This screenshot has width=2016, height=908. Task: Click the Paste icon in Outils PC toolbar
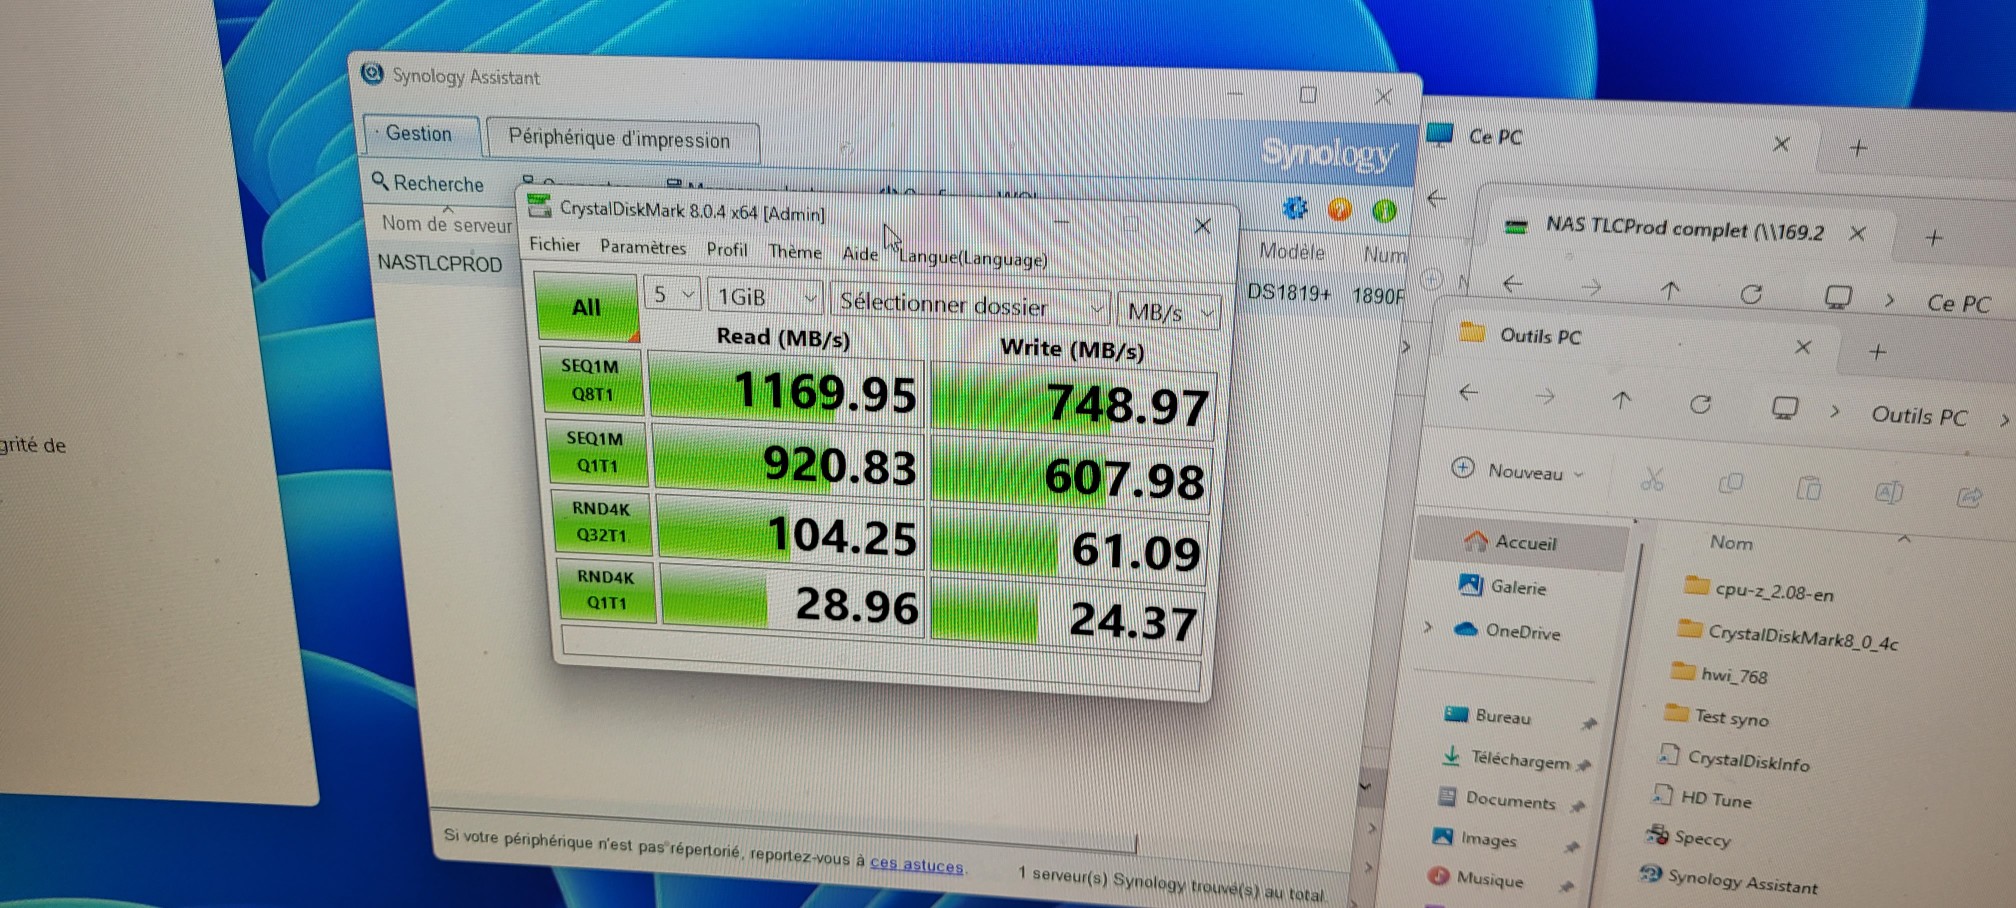tap(1809, 488)
